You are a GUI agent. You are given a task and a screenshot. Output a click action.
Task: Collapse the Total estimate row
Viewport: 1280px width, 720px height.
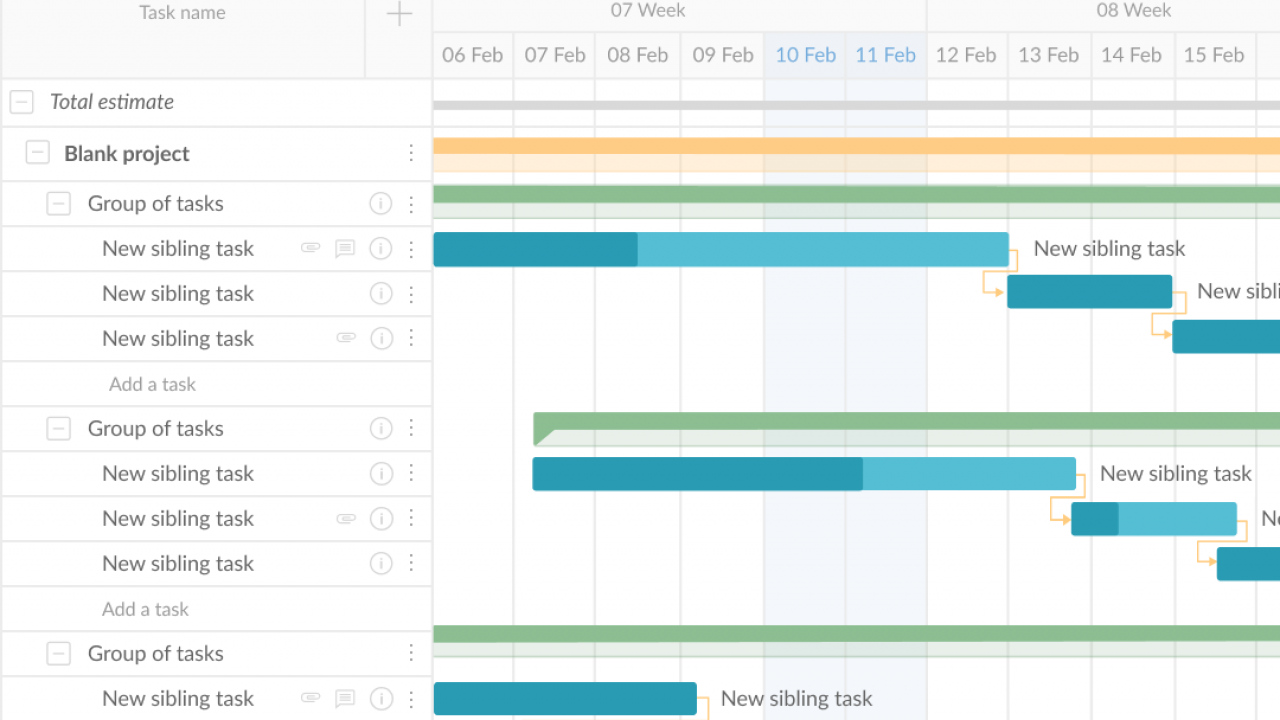[x=22, y=102]
